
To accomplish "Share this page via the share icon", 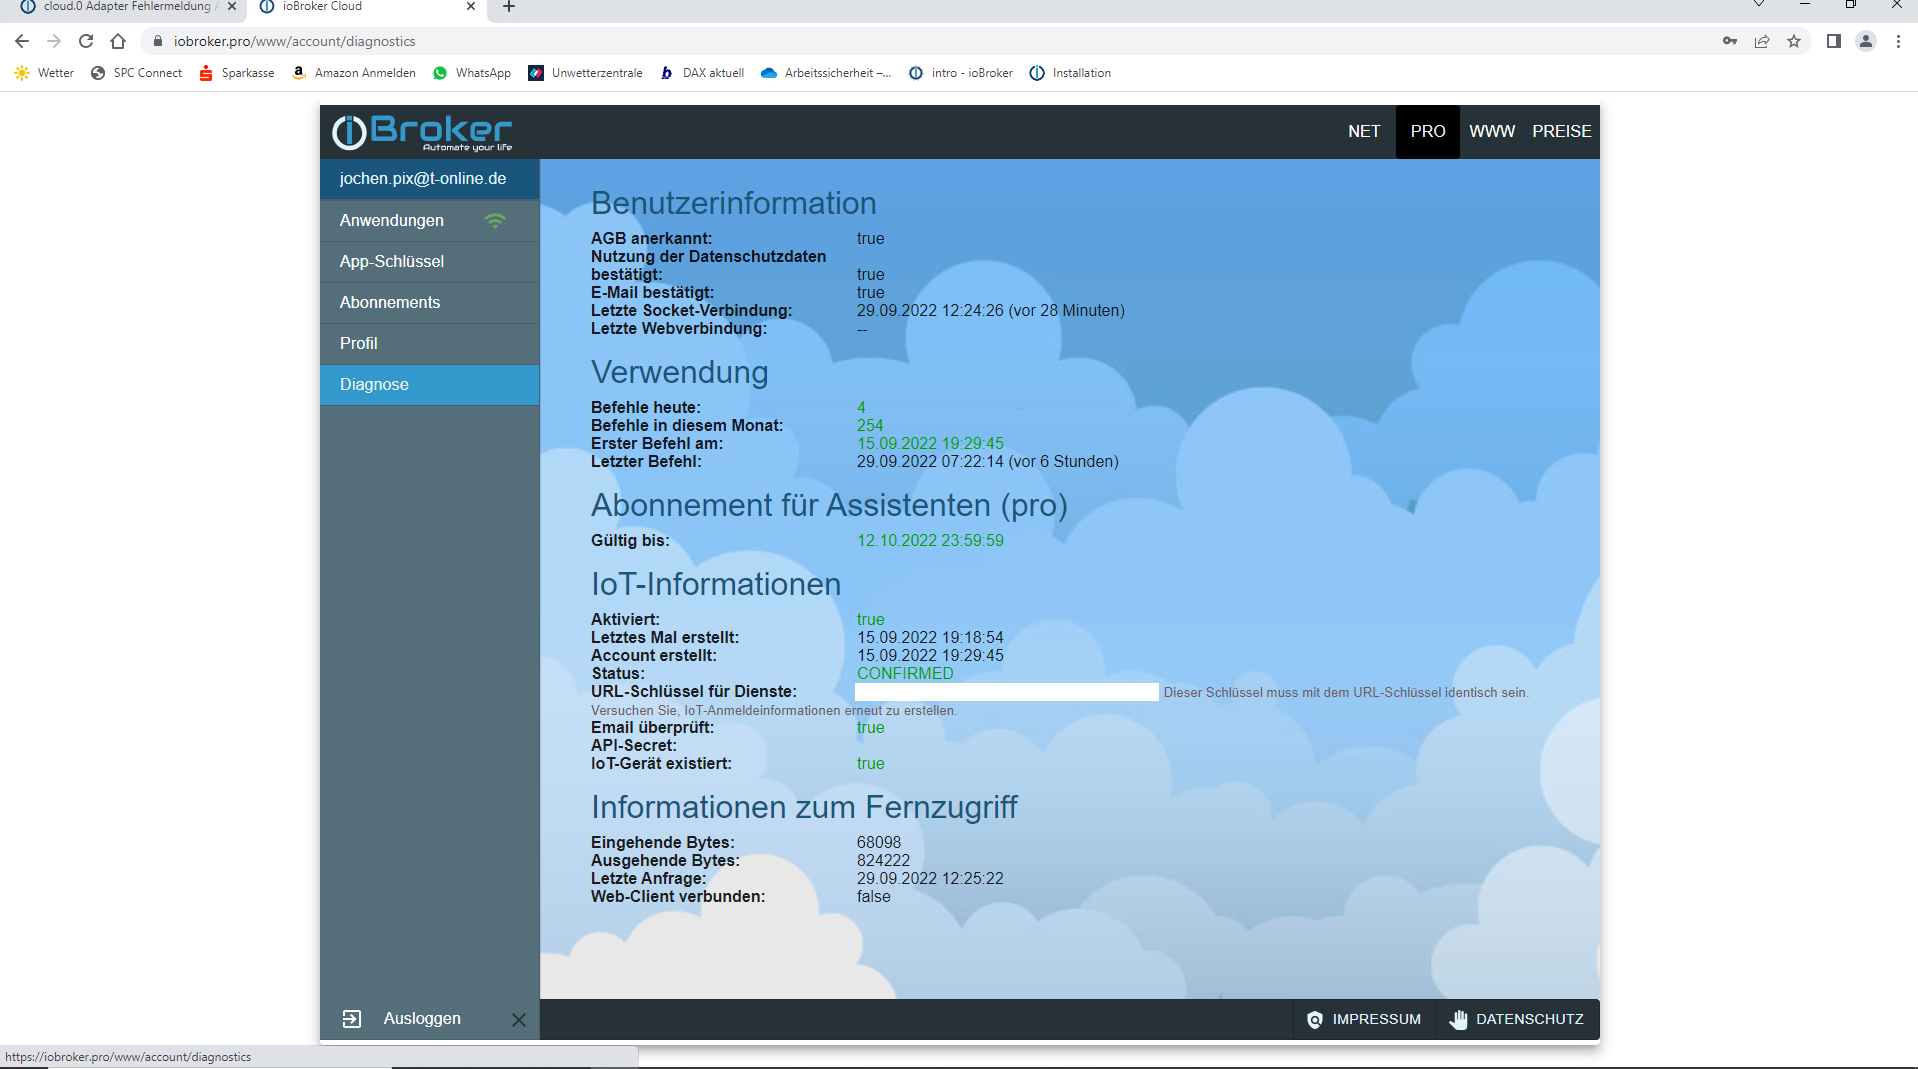I will pos(1762,41).
